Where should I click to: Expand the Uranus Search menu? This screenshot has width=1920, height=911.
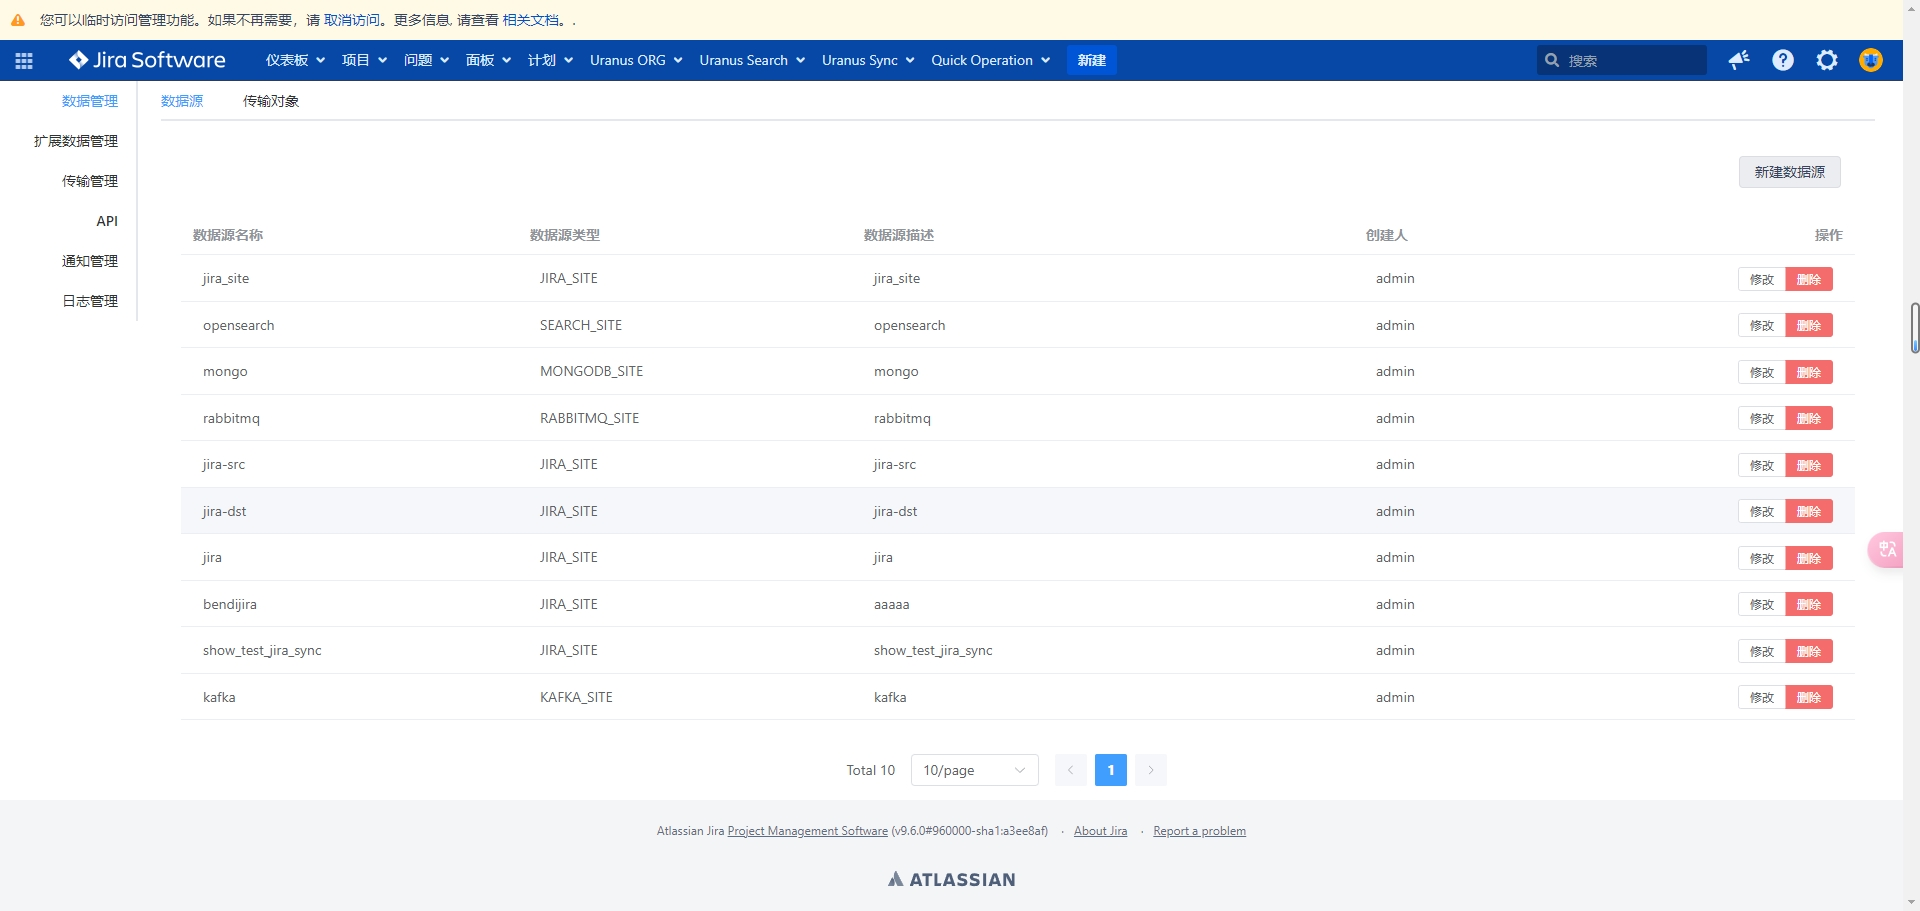[x=752, y=60]
